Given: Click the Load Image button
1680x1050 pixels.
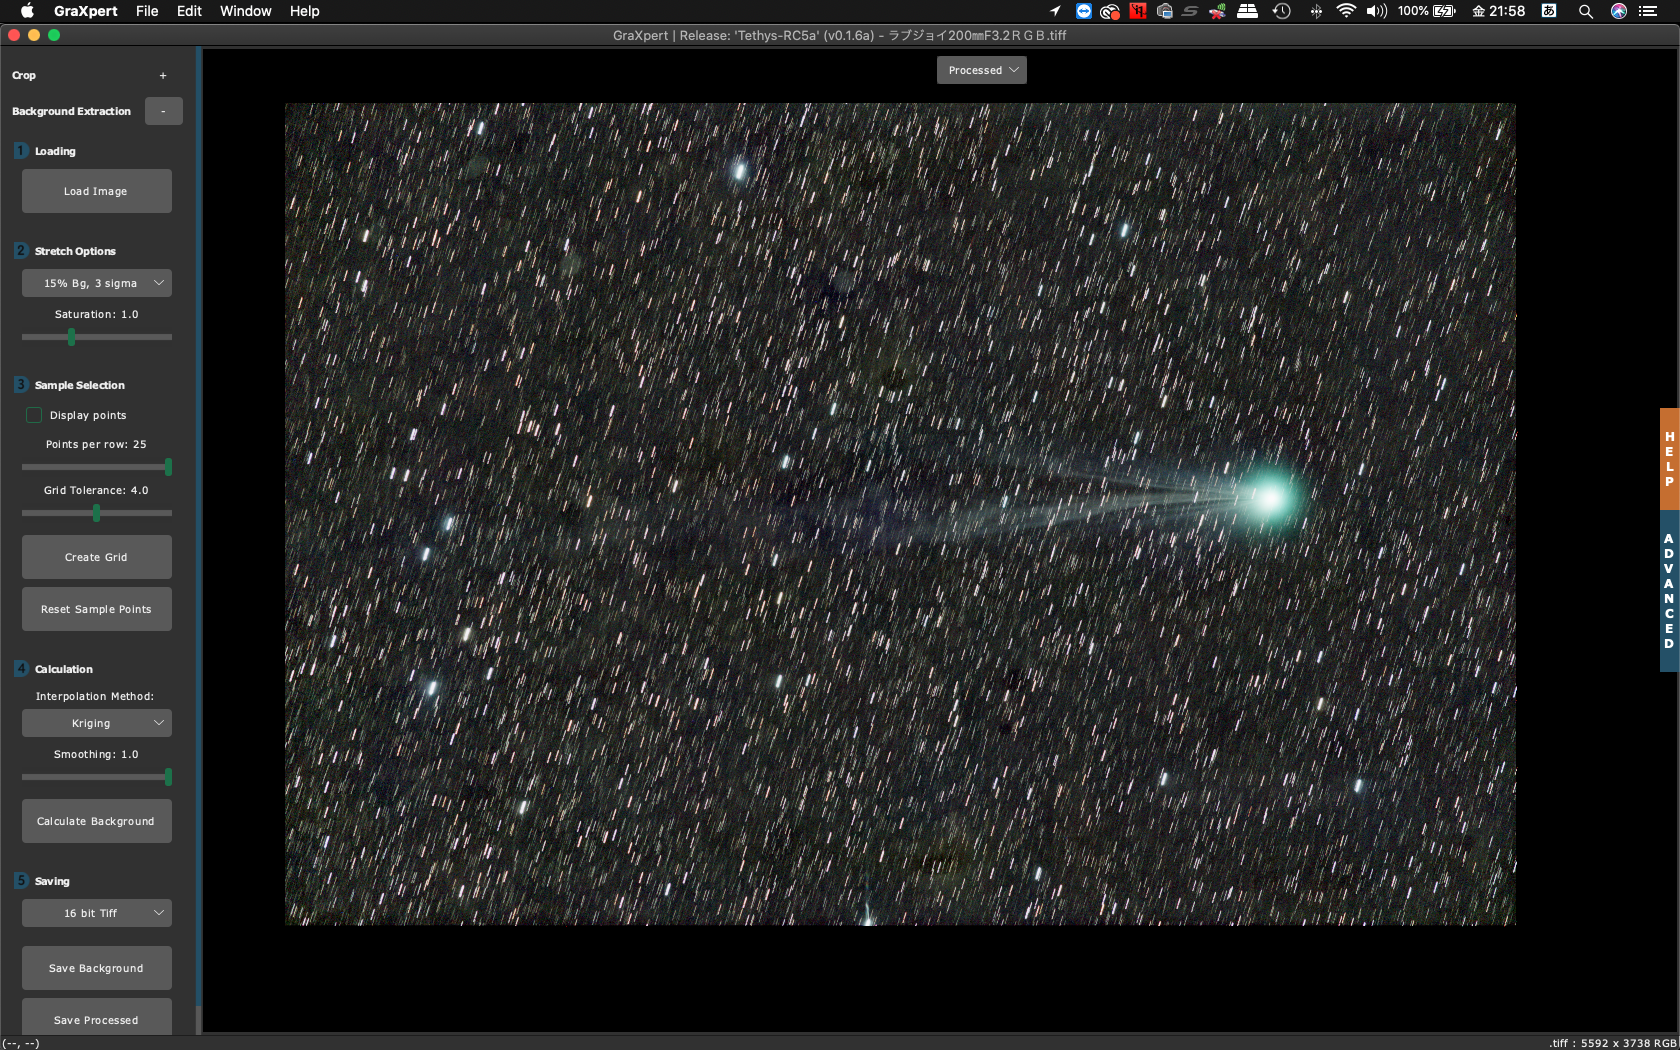Looking at the screenshot, I should click(97, 191).
